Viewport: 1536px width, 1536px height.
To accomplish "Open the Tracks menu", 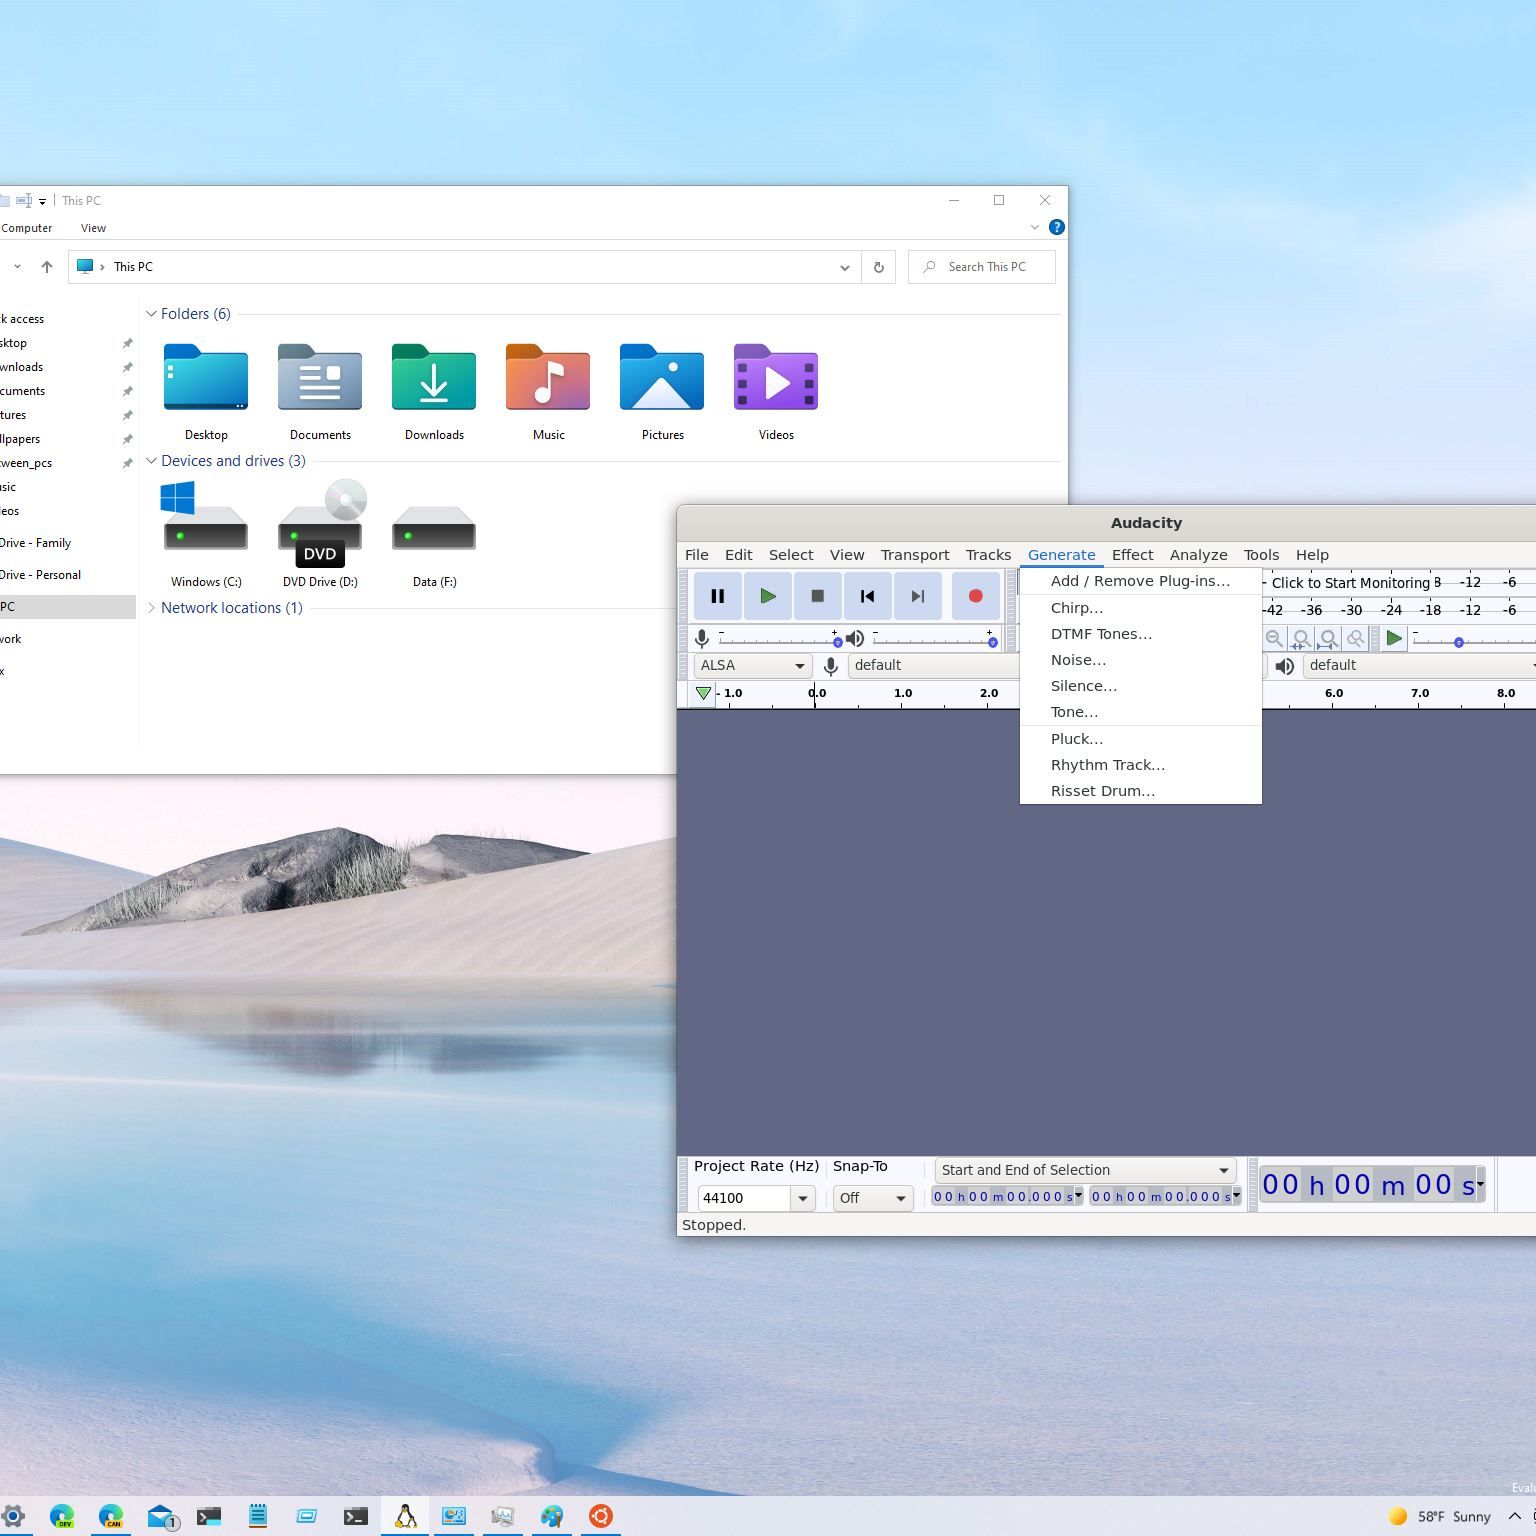I will 988,555.
